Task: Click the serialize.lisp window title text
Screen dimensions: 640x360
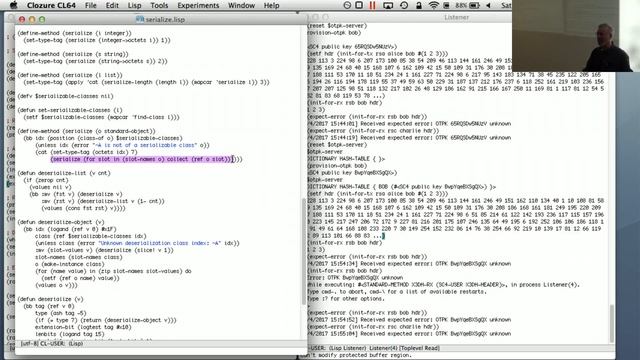Action: pyautogui.click(x=165, y=19)
